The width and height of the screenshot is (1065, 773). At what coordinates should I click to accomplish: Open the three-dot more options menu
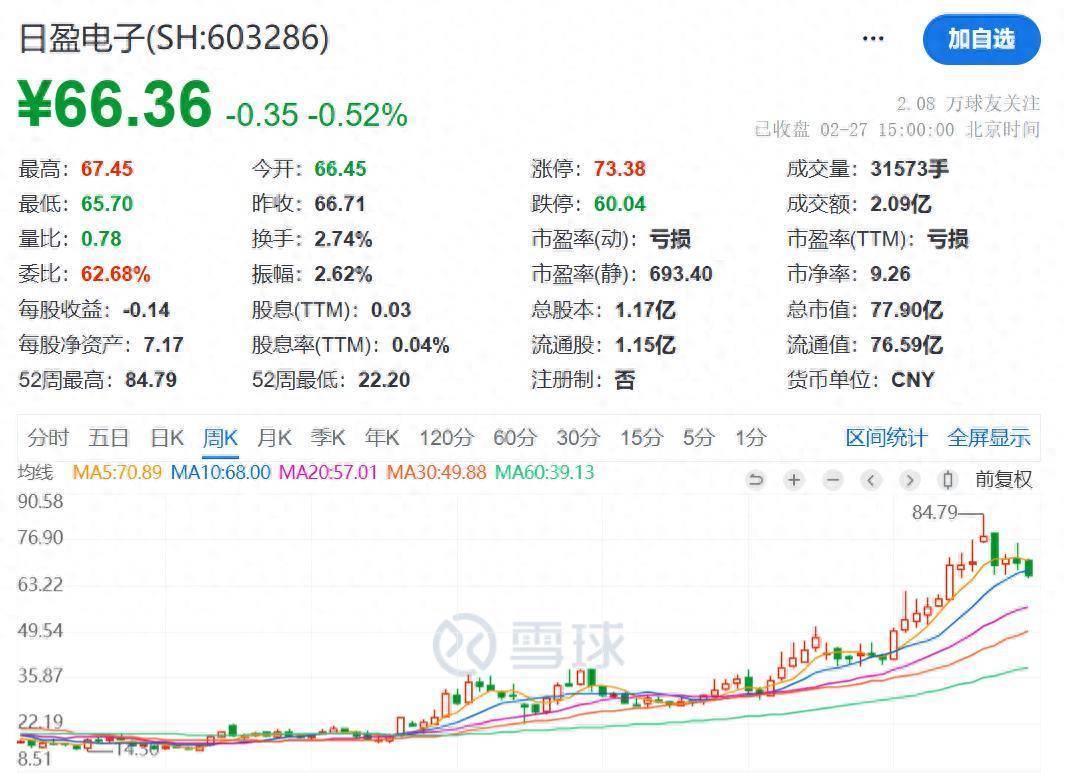[x=873, y=39]
